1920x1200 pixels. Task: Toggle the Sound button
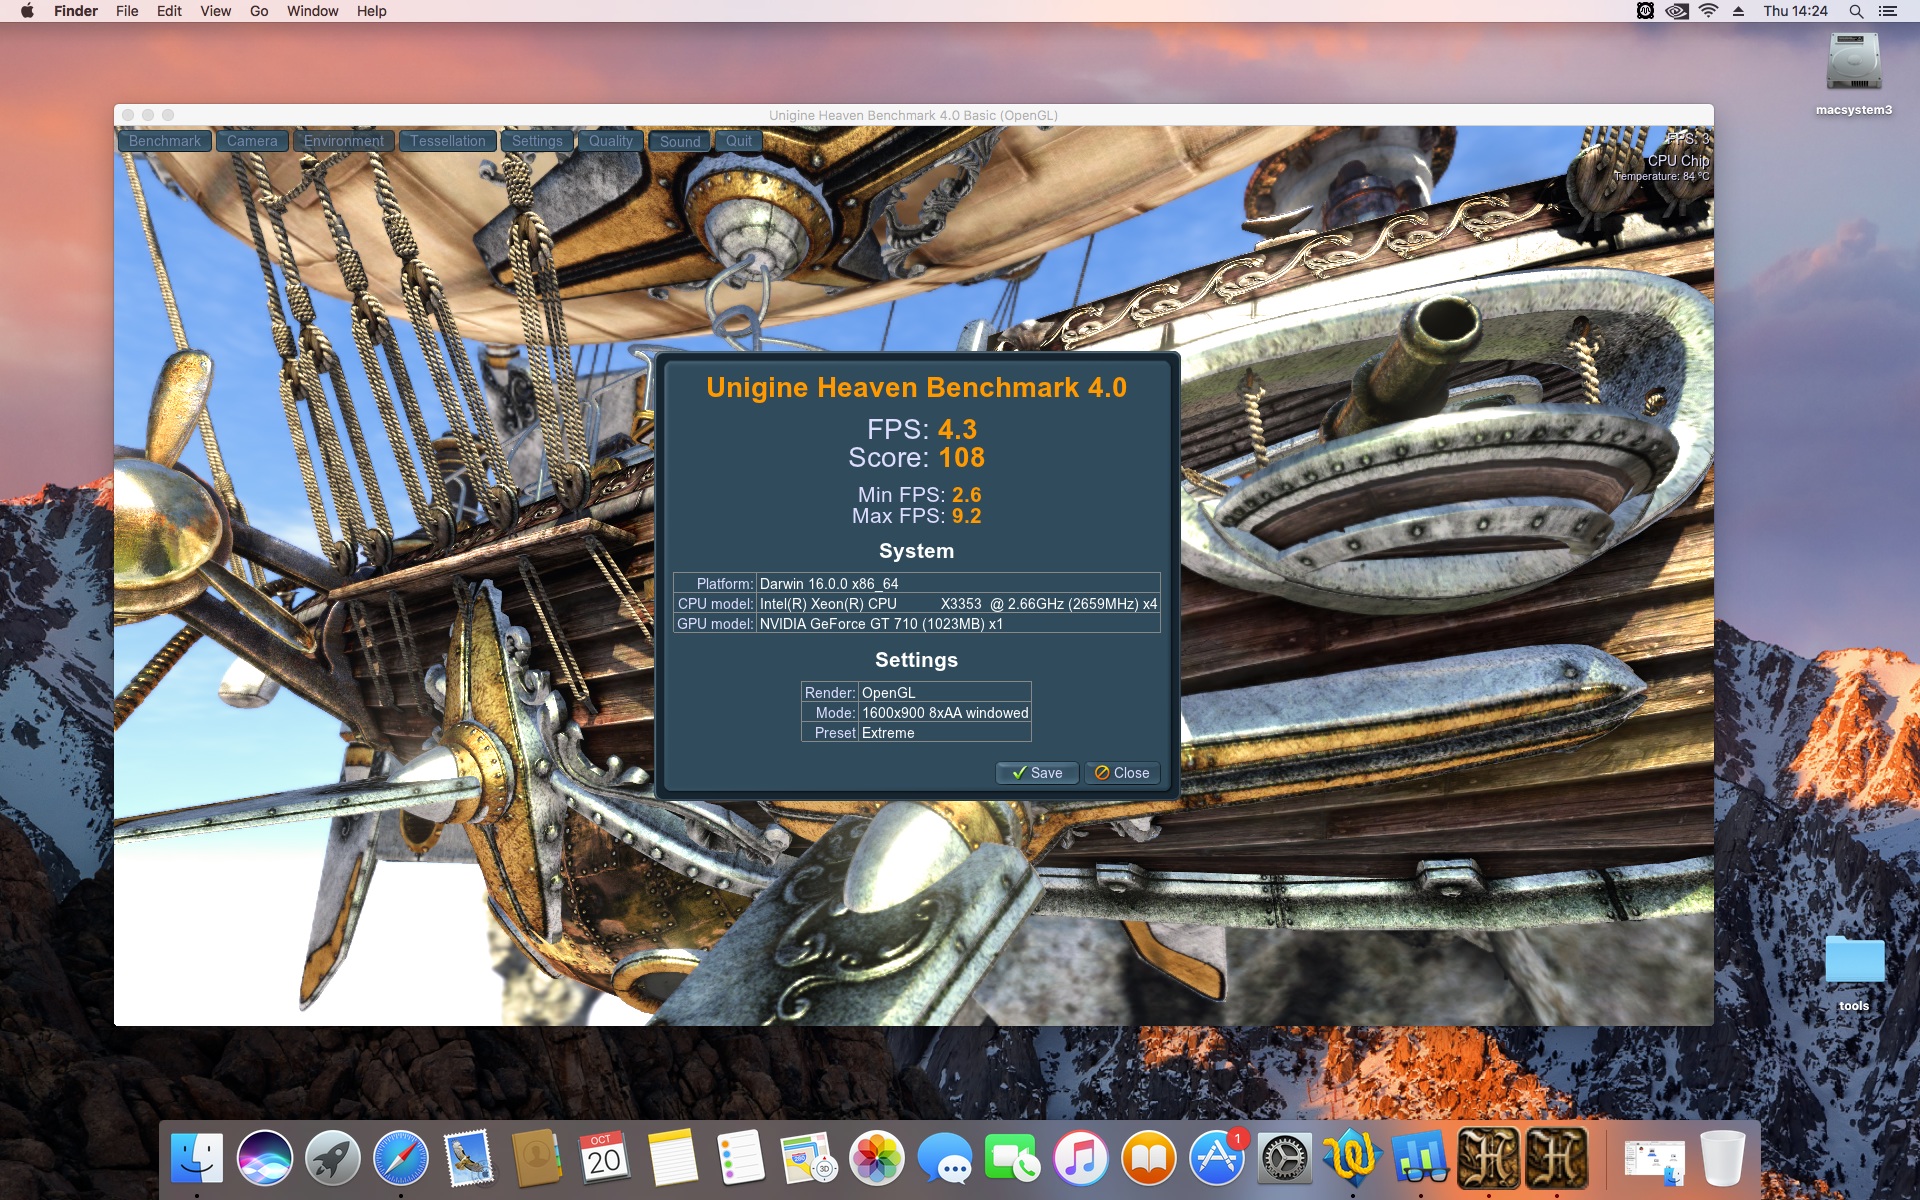point(680,141)
